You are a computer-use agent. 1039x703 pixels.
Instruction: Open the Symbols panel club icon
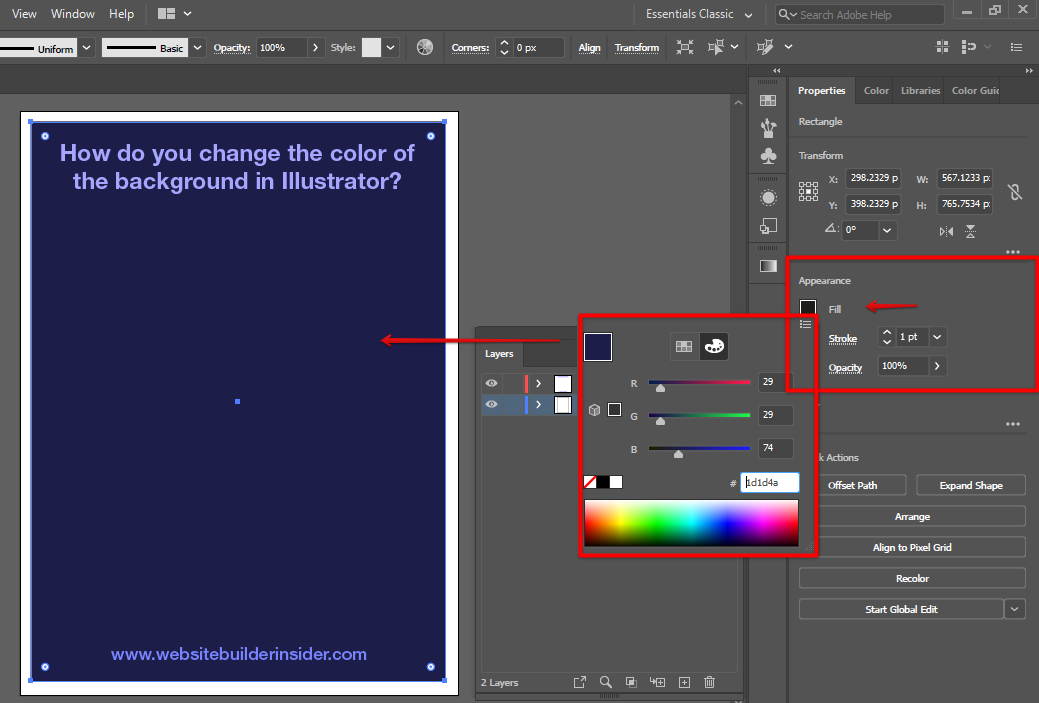click(x=768, y=156)
